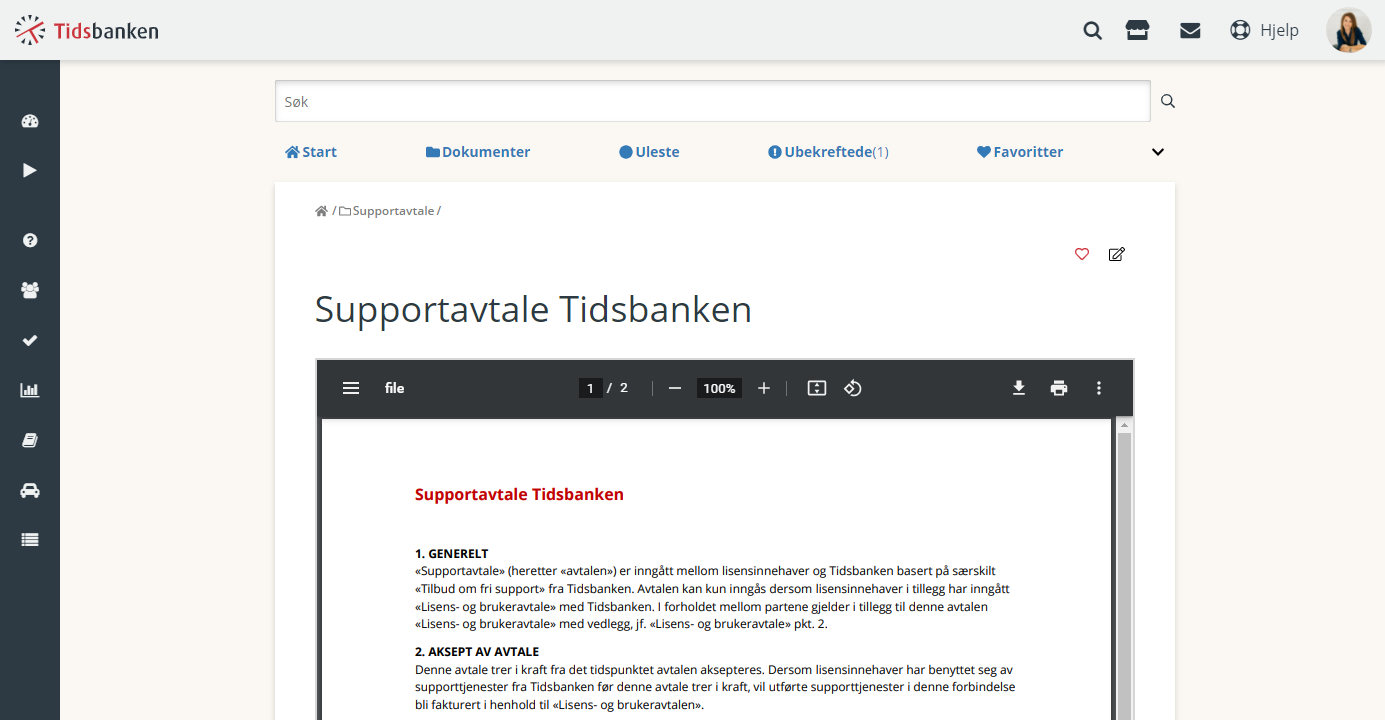Click the 100% zoom level field
1385x720 pixels.
(x=719, y=388)
